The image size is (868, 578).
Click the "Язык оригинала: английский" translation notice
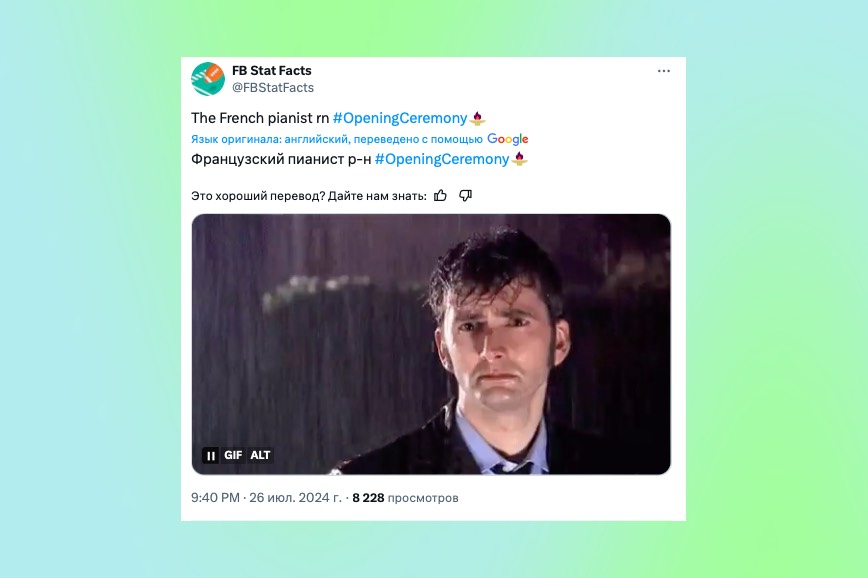click(337, 139)
